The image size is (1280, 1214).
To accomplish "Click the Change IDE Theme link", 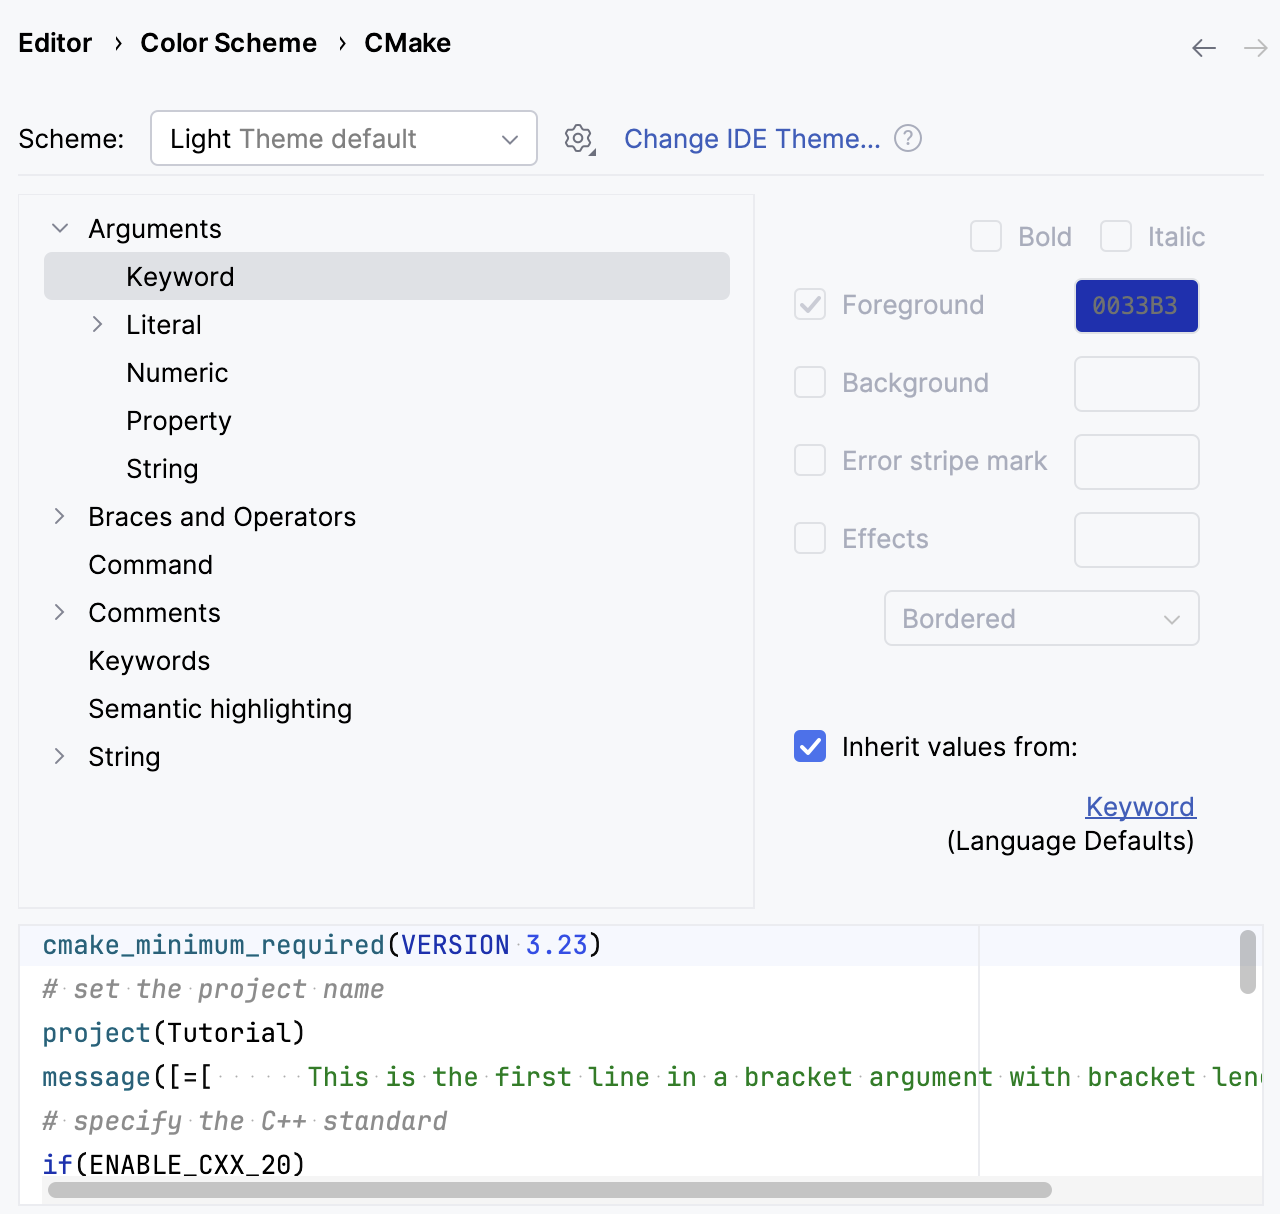I will pos(753,139).
